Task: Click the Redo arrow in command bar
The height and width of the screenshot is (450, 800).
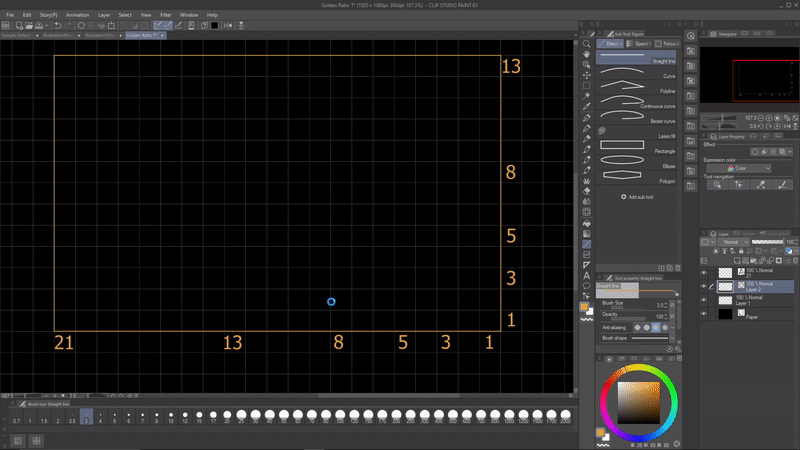Action: click(x=68, y=26)
